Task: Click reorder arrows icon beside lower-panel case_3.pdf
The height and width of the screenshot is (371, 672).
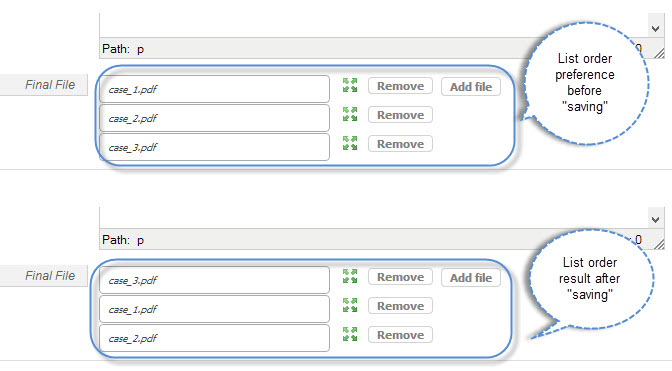Action: point(350,276)
